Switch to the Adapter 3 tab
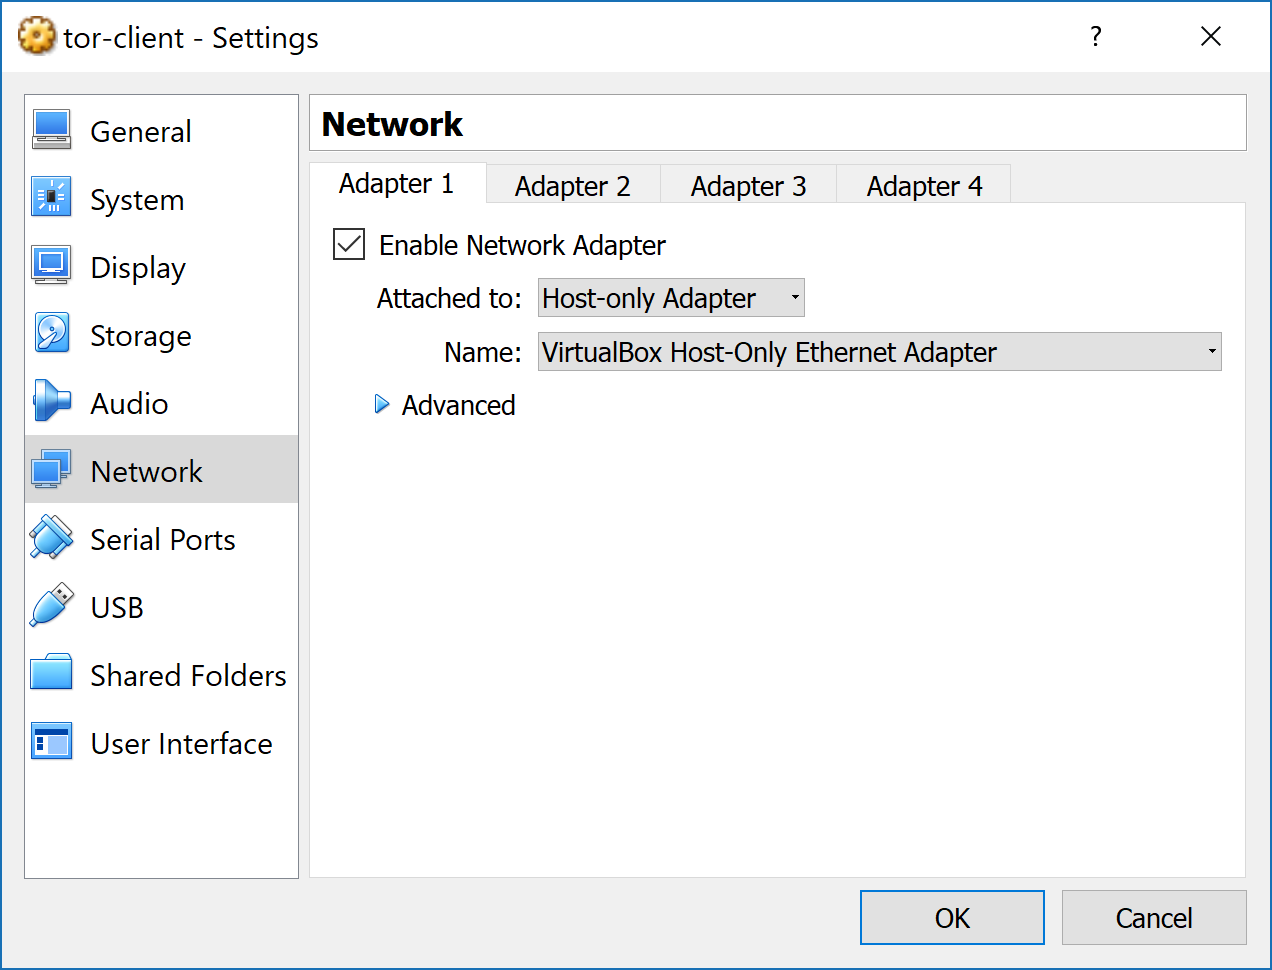Image resolution: width=1272 pixels, height=970 pixels. point(749,186)
